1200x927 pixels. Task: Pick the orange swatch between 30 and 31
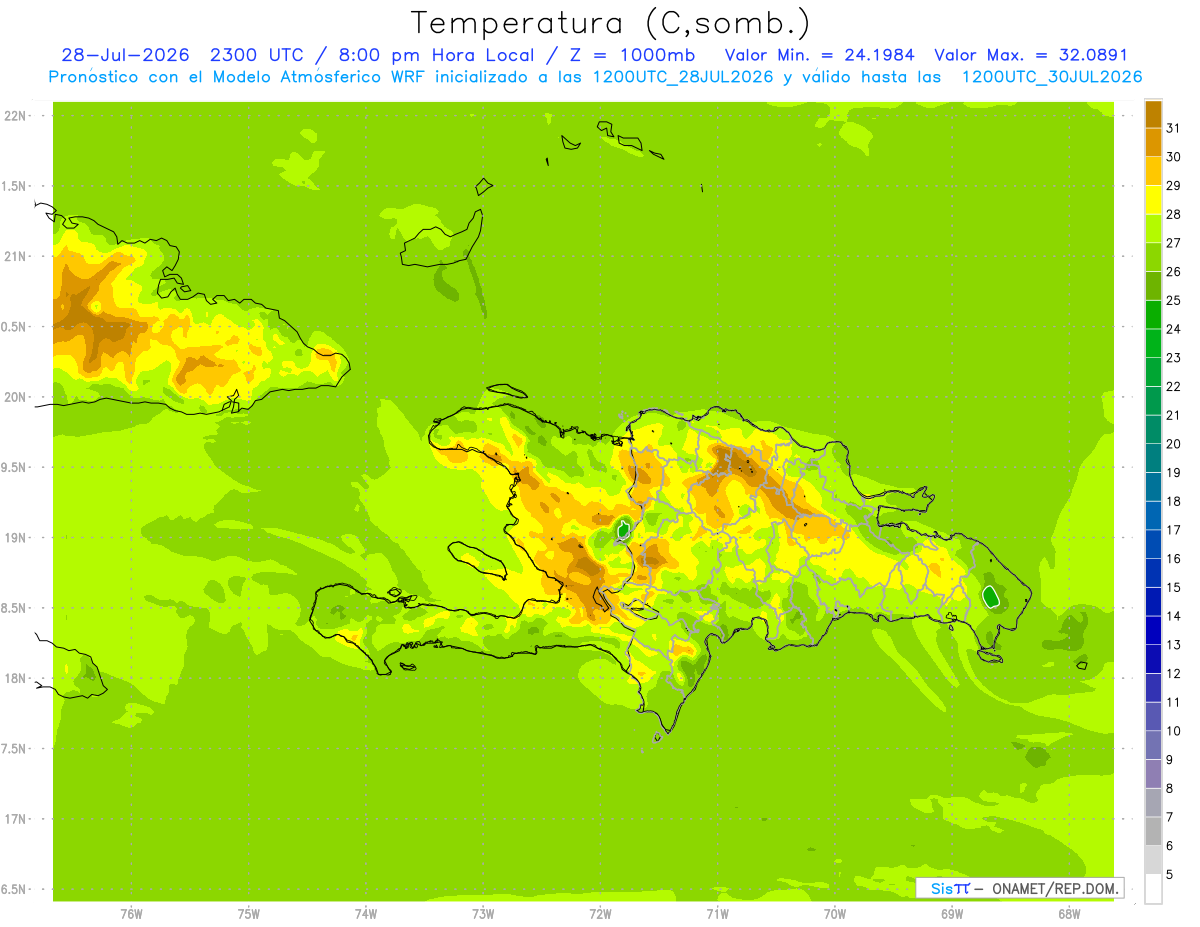tap(1153, 142)
